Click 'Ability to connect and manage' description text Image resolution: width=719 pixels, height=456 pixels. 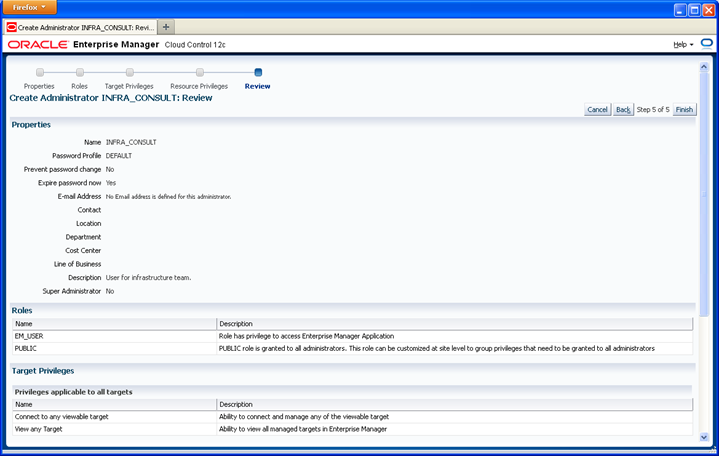pyautogui.click(x=304, y=417)
